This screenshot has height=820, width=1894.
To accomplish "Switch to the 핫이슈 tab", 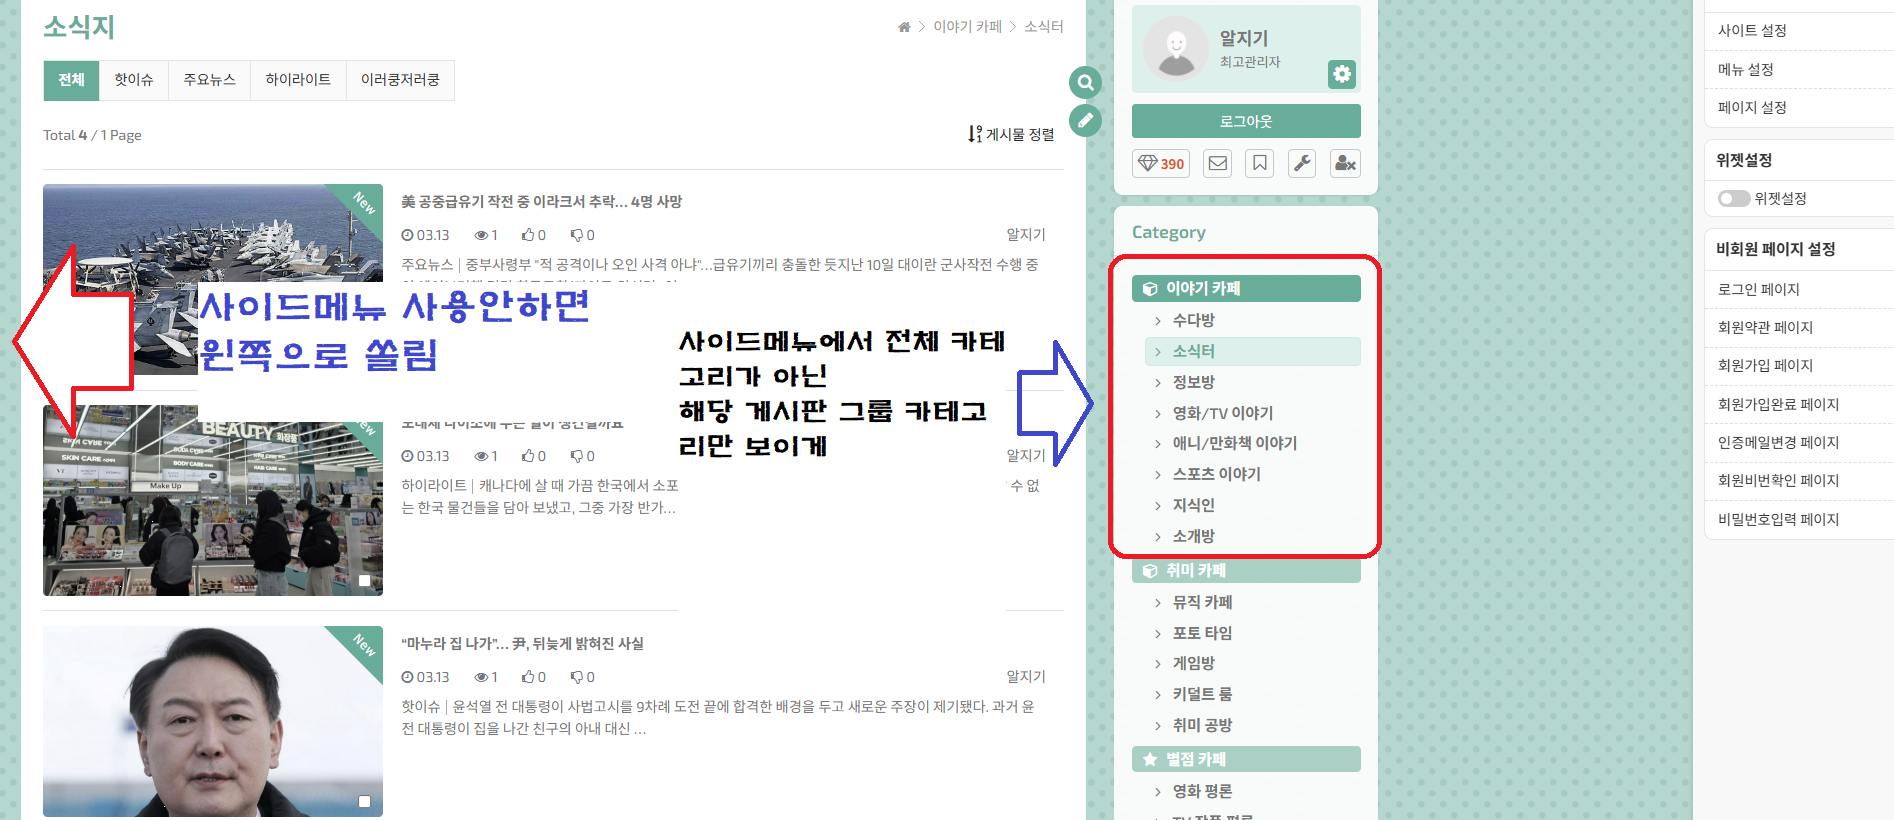I will tap(133, 80).
